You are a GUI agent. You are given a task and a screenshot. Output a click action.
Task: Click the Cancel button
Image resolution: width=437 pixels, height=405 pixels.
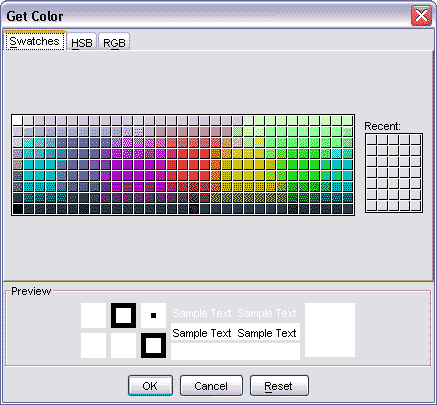click(211, 386)
